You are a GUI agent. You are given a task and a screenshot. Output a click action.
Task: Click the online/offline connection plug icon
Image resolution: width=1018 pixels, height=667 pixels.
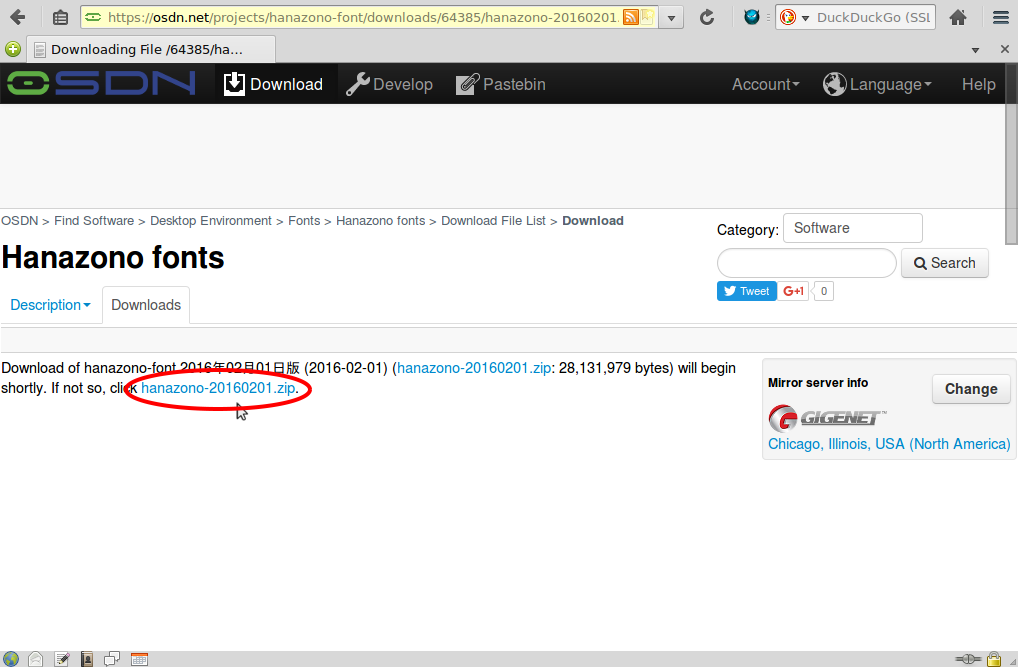point(968,659)
